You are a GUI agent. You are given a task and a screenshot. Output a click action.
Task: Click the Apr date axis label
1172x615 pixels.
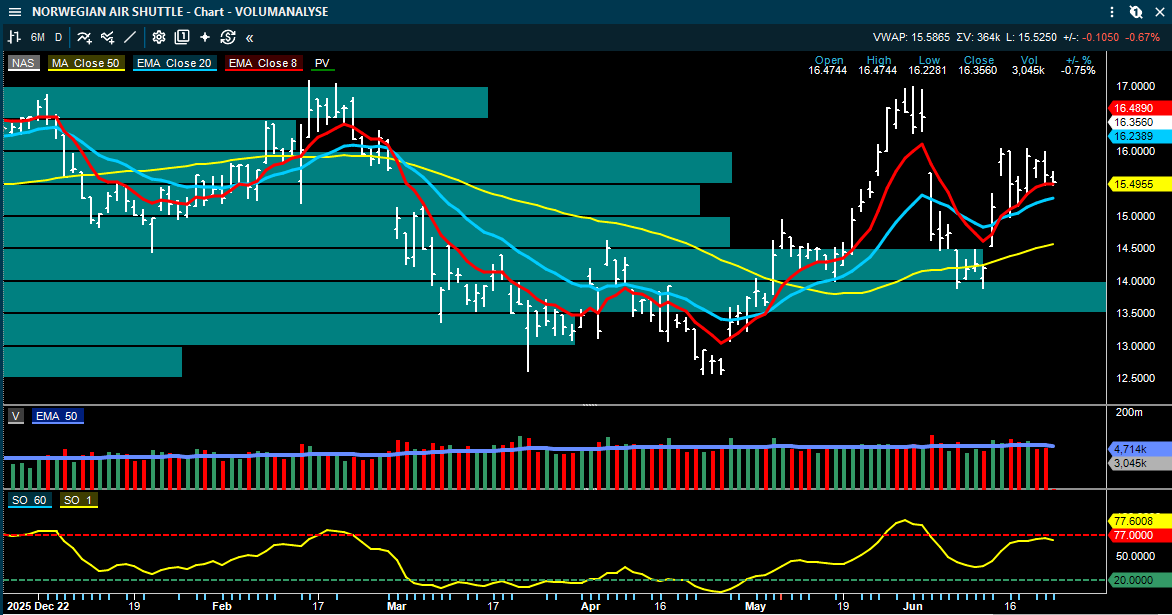click(x=590, y=606)
